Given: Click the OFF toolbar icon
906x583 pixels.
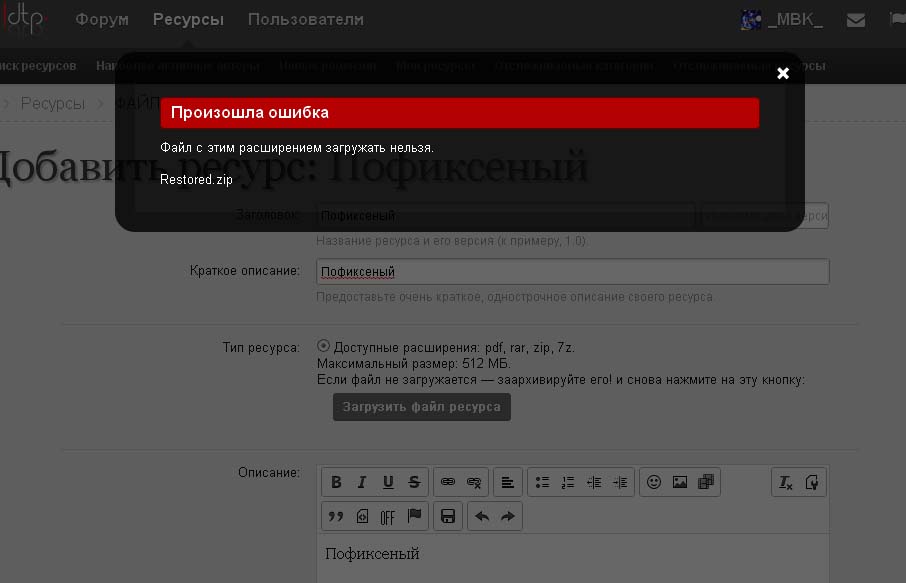Looking at the screenshot, I should pyautogui.click(x=388, y=516).
